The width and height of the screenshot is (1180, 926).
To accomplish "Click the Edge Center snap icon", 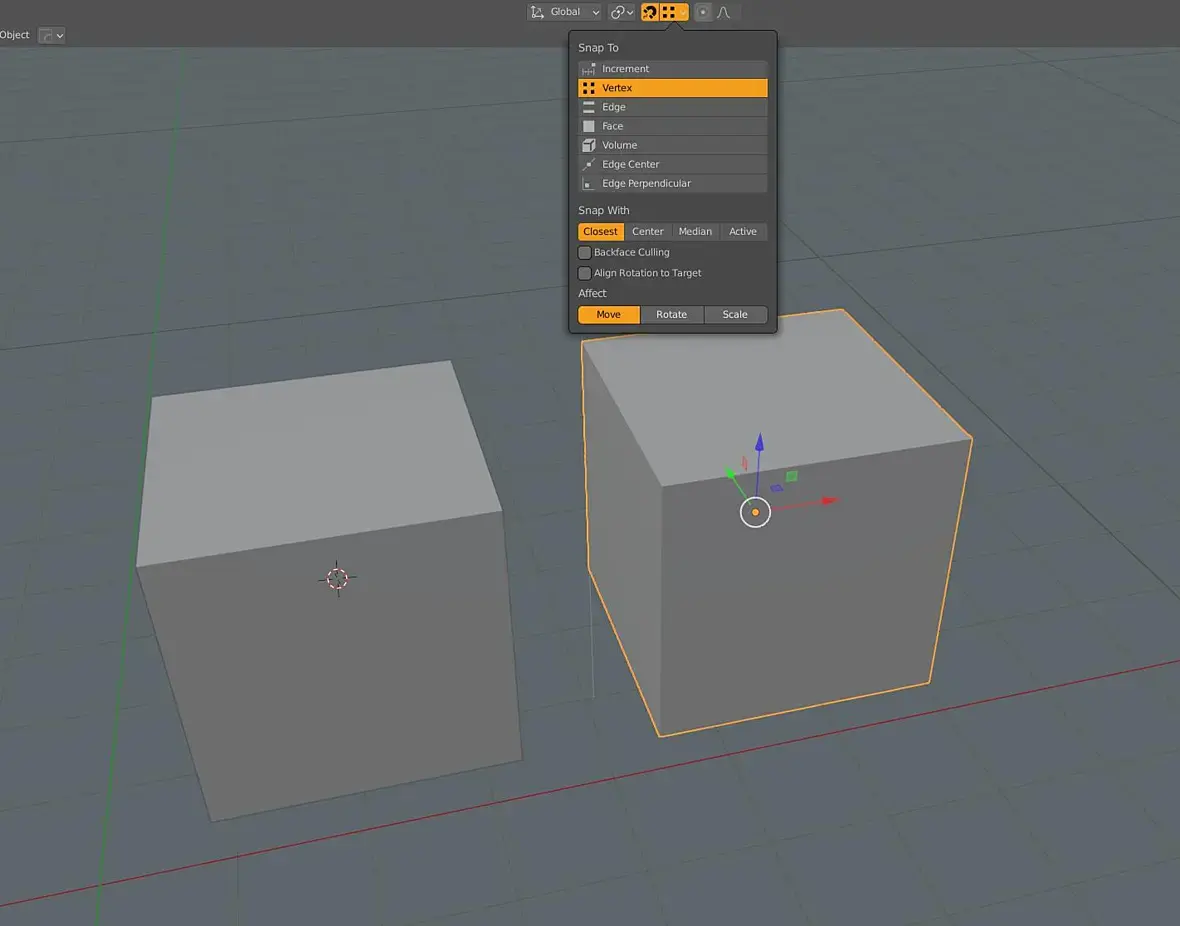I will coord(588,164).
